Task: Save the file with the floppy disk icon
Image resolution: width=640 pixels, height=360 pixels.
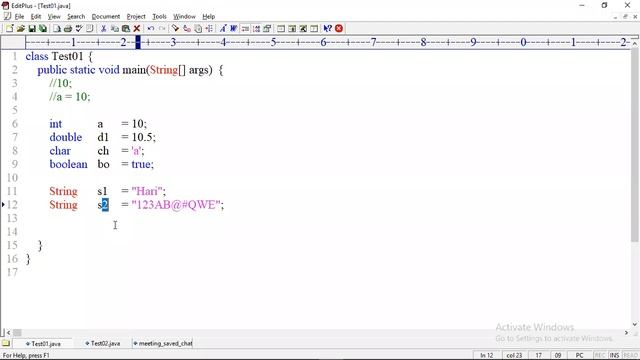Action: tap(32, 29)
